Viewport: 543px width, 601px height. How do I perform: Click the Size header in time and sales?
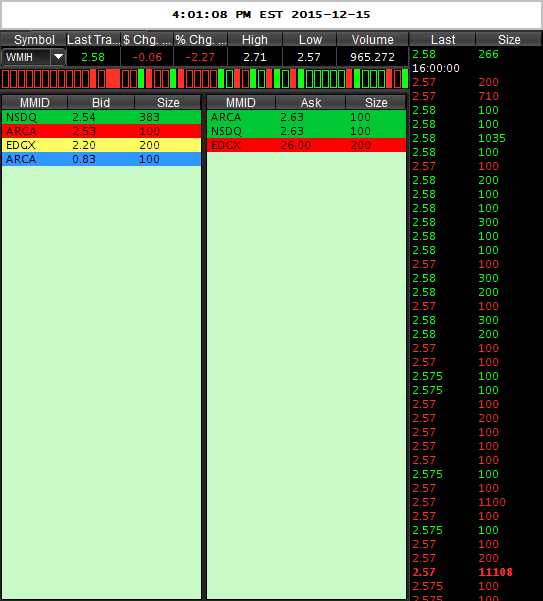click(509, 39)
